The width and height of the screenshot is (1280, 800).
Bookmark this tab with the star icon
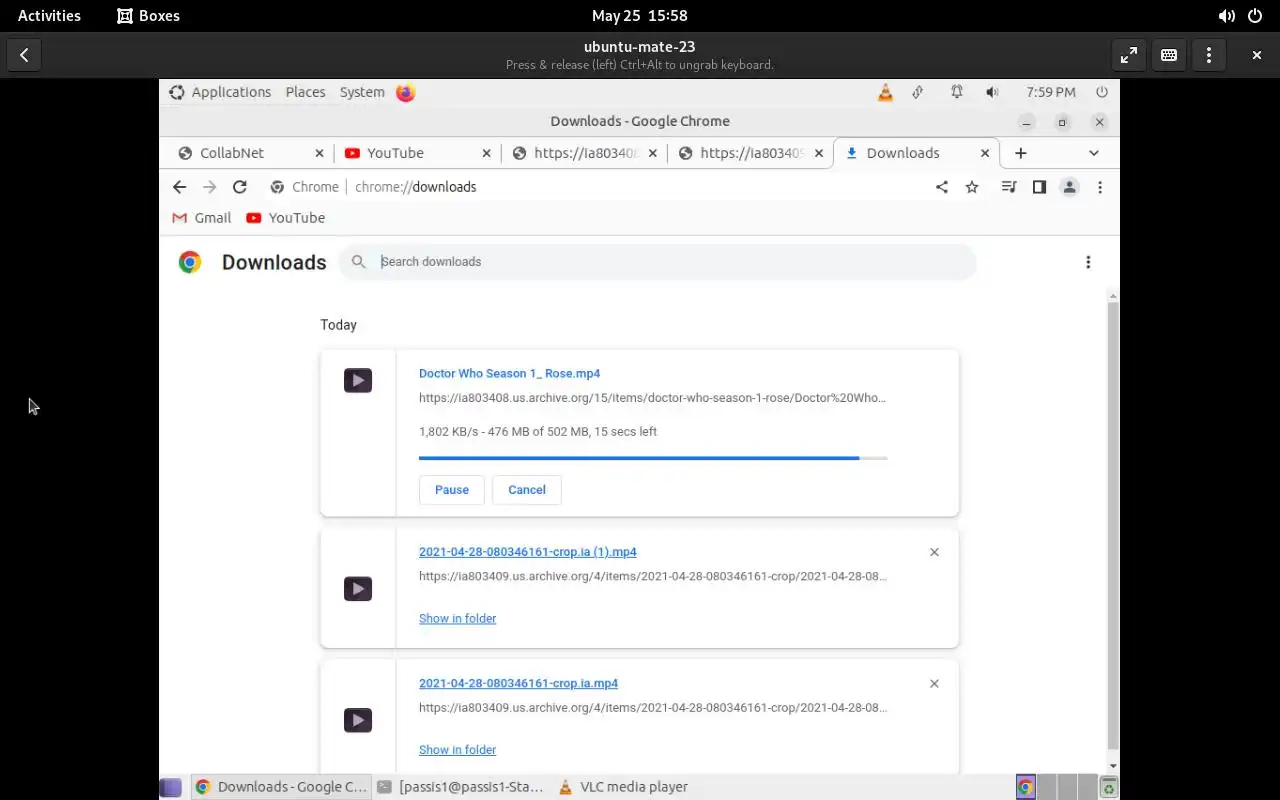coord(972,187)
